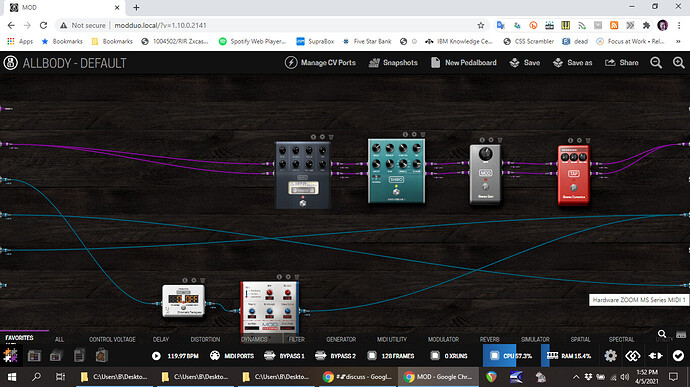Open settings gear of red Stereo Dynamics pedal

pos(579,140)
